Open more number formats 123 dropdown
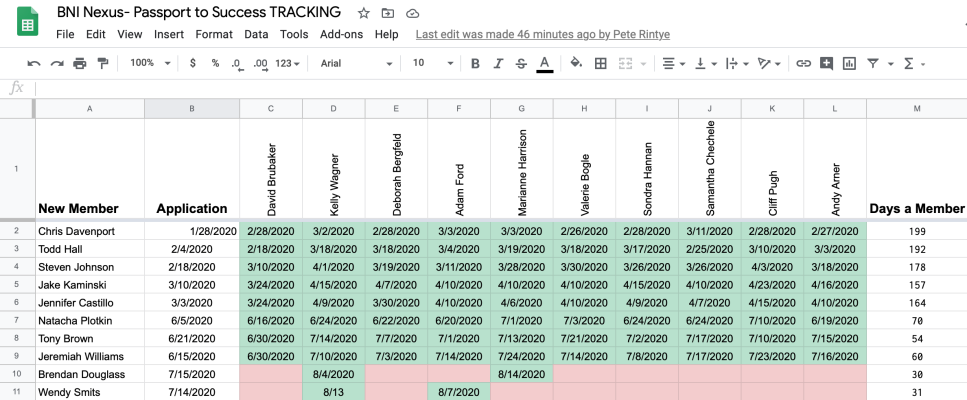 coord(287,63)
